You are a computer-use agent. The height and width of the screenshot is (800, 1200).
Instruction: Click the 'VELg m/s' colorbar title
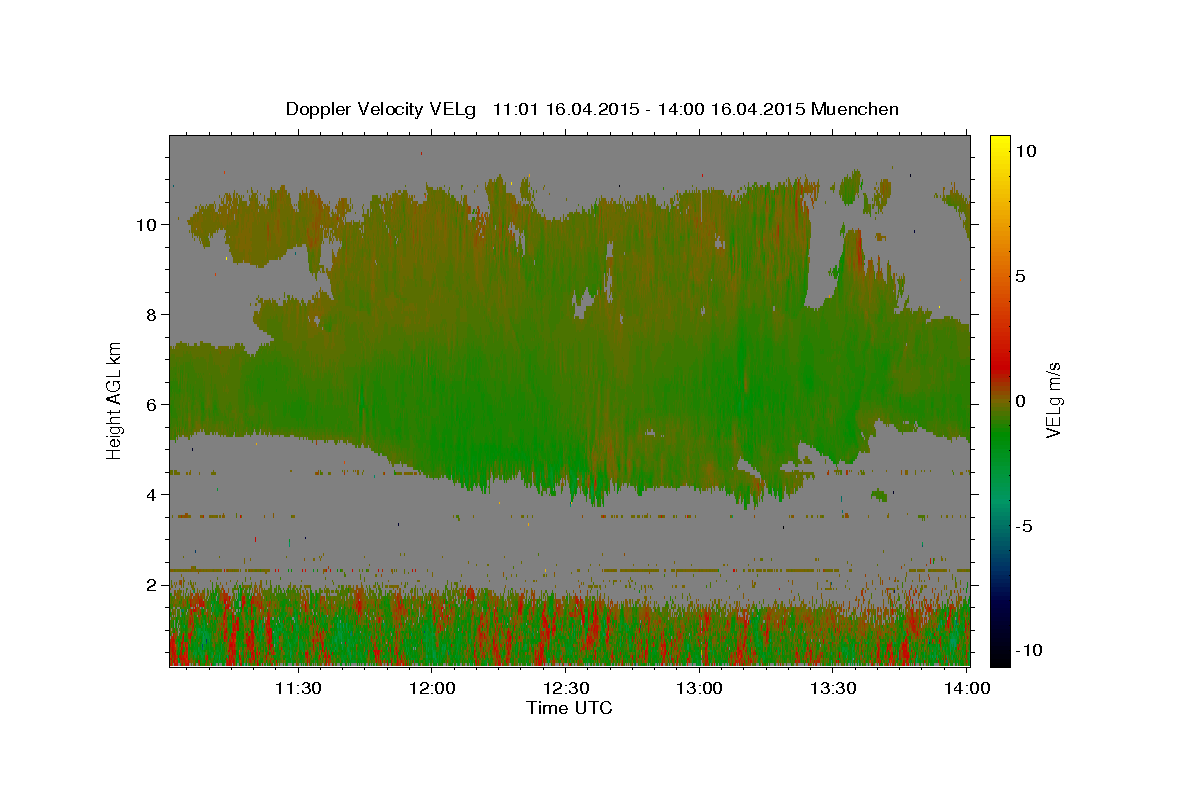[x=1054, y=400]
